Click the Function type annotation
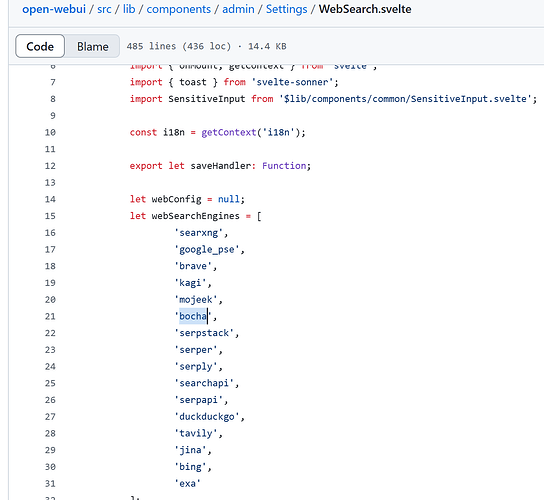This screenshot has width=544, height=500. tap(284, 166)
